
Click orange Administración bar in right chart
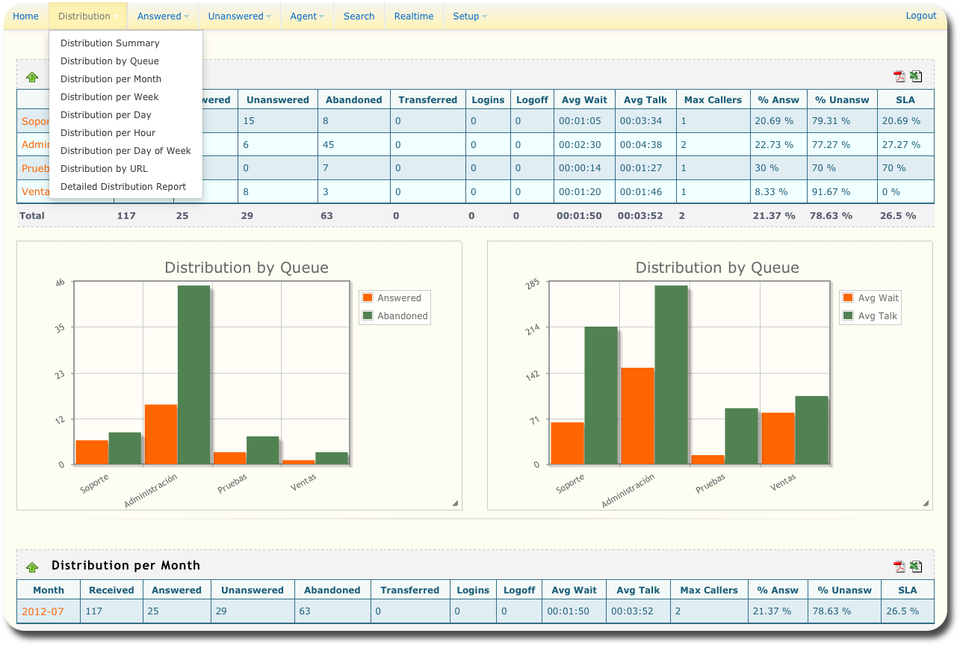(x=637, y=416)
